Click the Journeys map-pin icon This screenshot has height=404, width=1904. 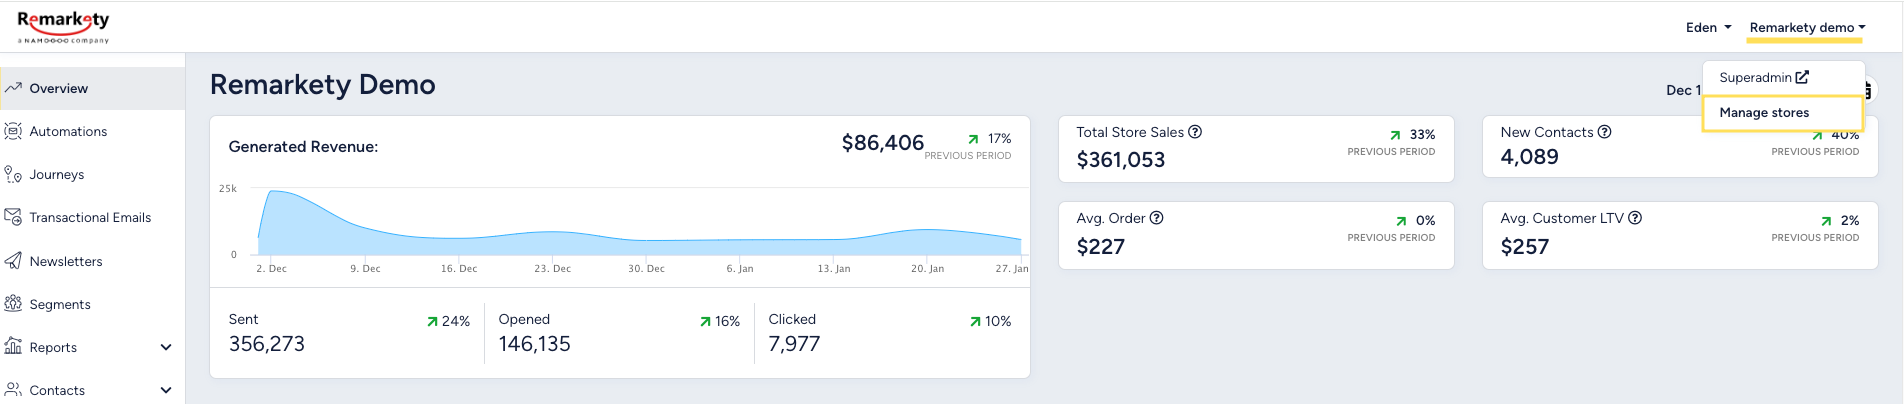[13, 174]
